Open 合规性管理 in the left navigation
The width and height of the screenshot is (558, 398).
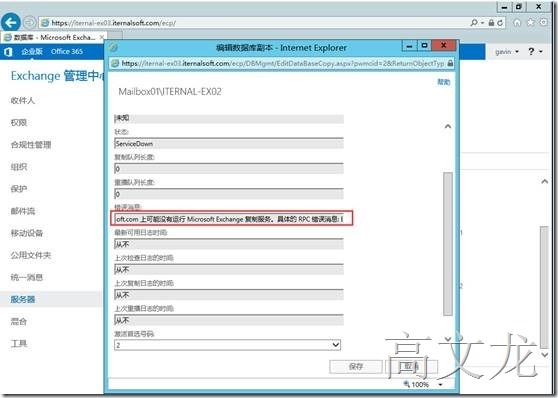[x=31, y=145]
